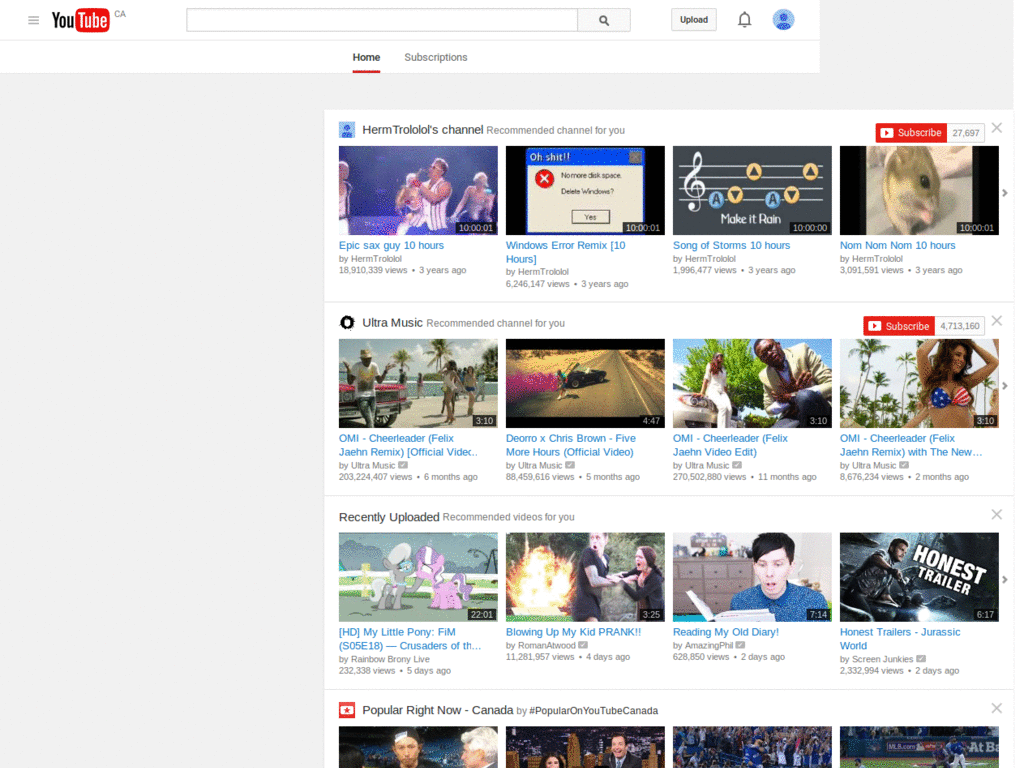The image size is (1024, 768).
Task: Open the notifications bell
Action: 744,20
